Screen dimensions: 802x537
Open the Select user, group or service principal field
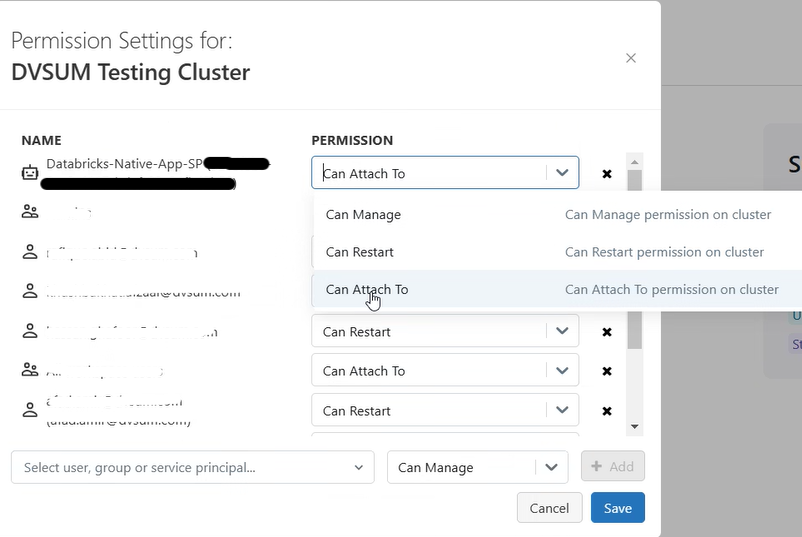click(193, 467)
